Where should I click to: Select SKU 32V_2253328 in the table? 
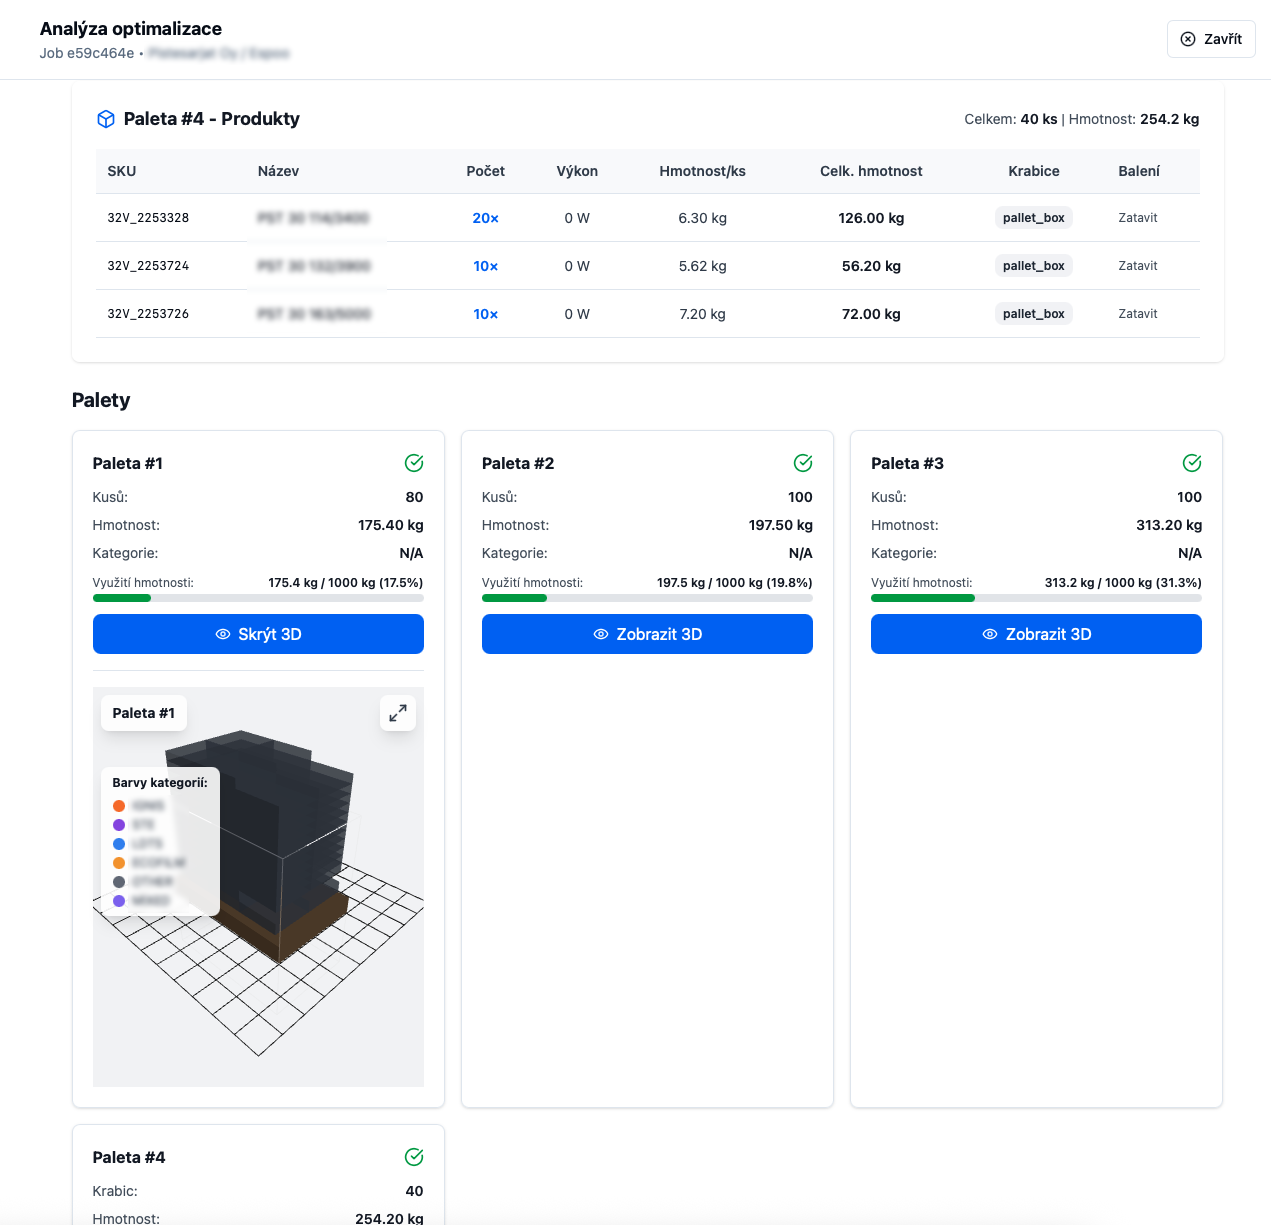coord(148,218)
